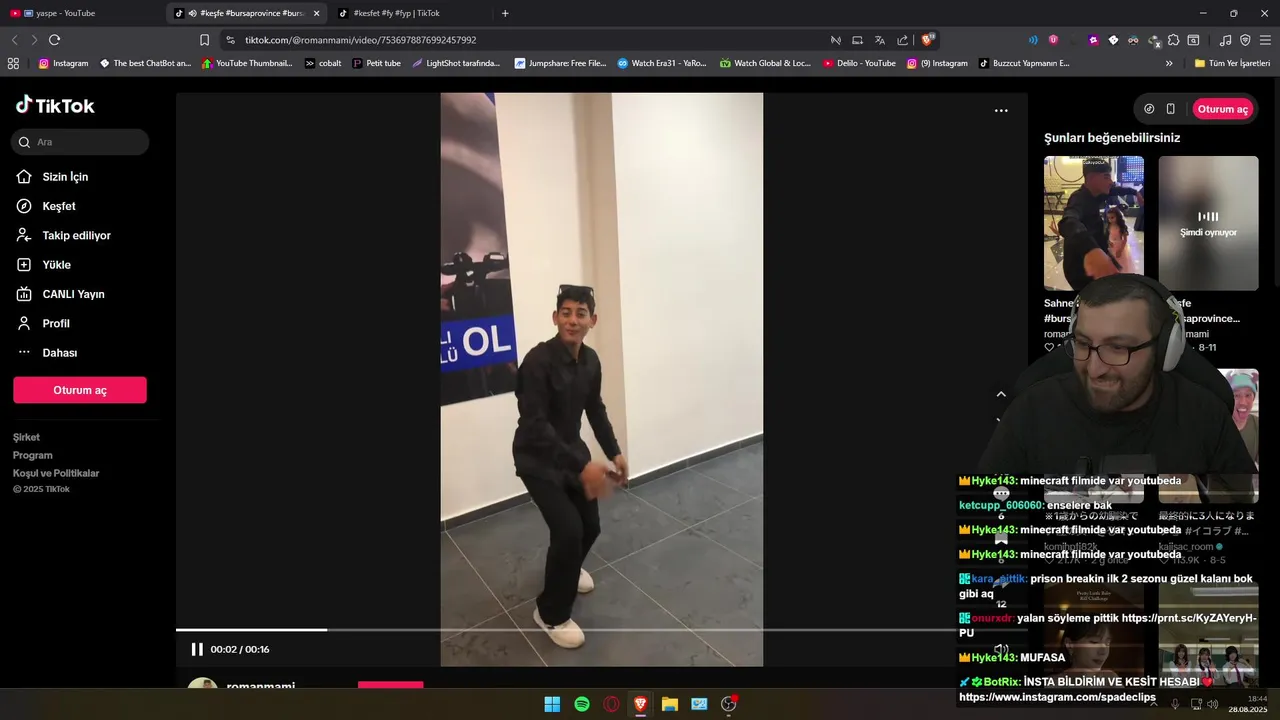Click the get-app phone icon

tap(1171, 109)
